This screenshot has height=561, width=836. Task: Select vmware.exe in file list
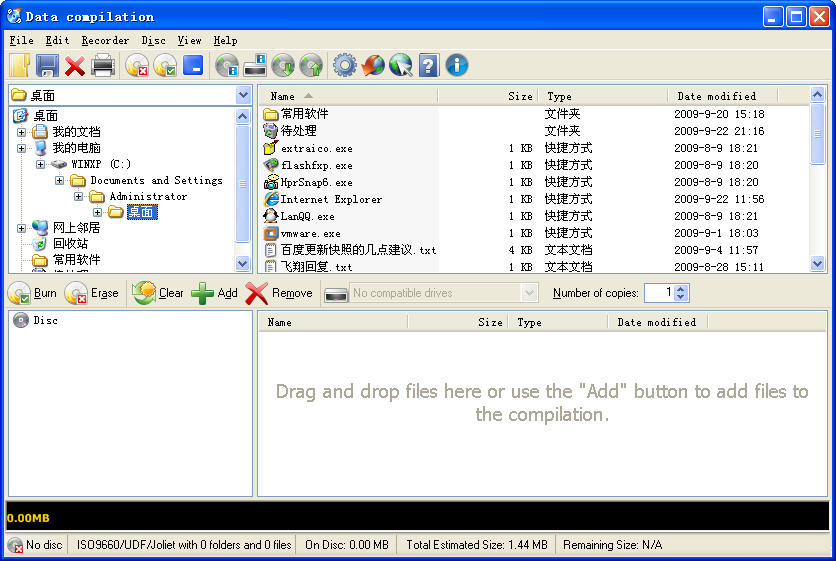311,234
